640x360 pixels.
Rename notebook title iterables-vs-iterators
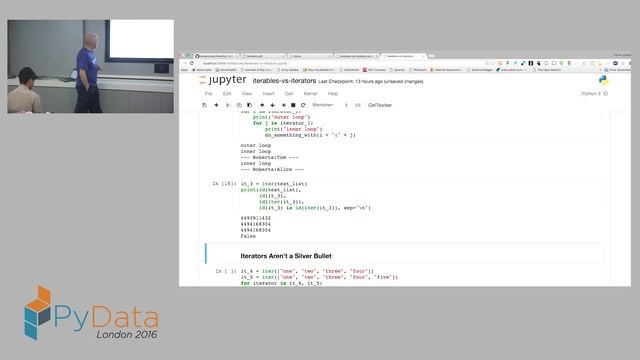pyautogui.click(x=284, y=81)
